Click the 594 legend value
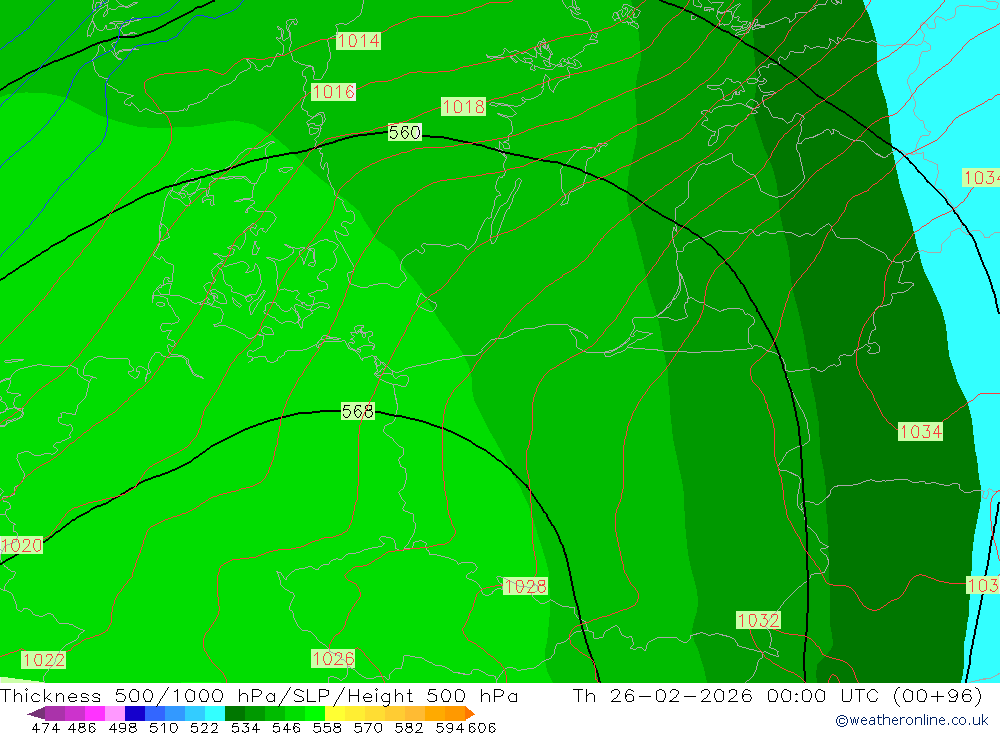This screenshot has height=733, width=1000. pyautogui.click(x=450, y=728)
